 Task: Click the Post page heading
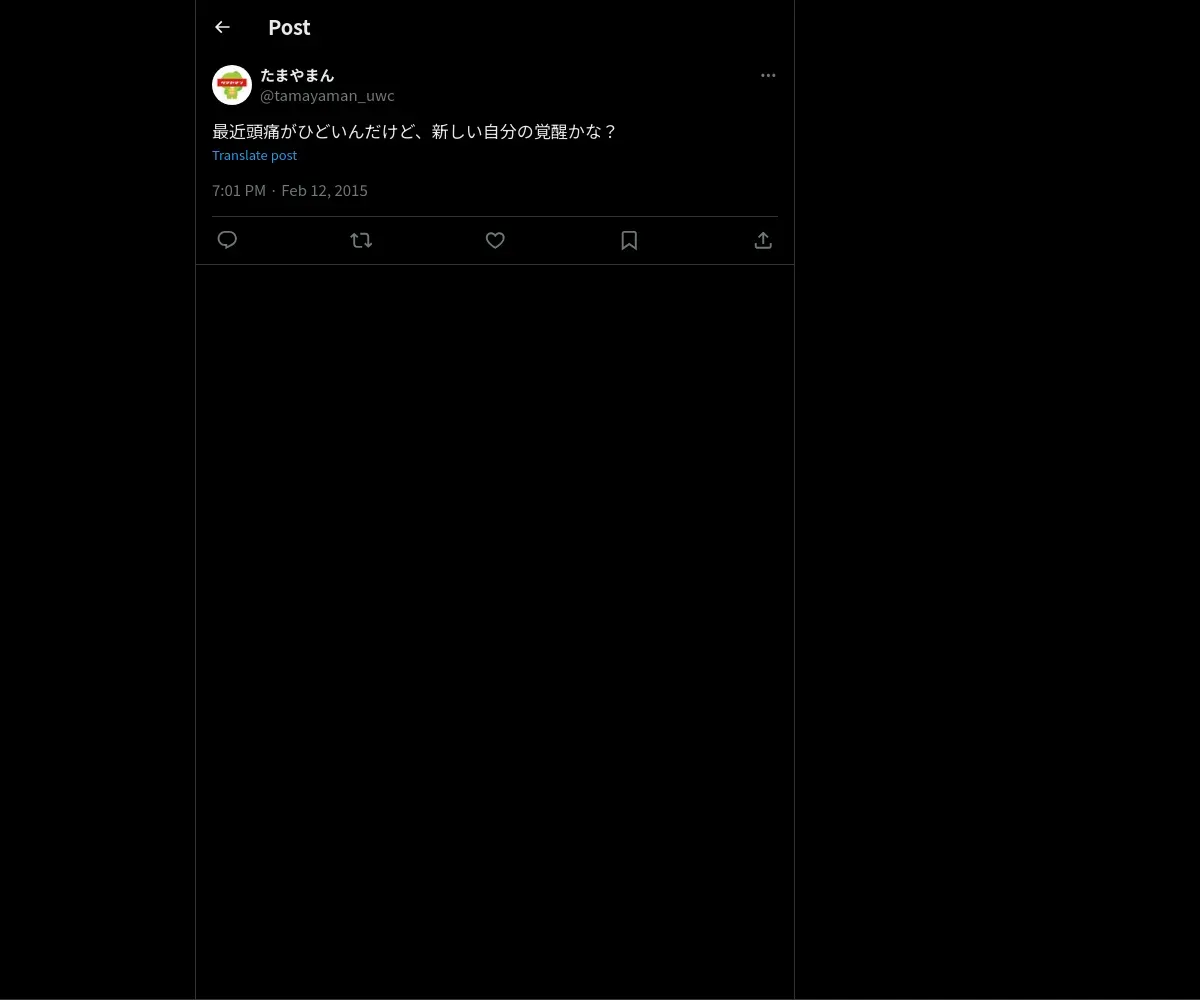[x=289, y=27]
